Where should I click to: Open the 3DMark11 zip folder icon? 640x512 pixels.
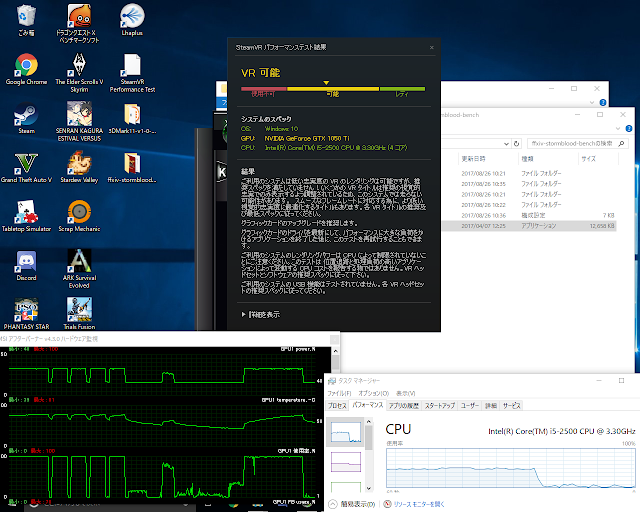132,118
